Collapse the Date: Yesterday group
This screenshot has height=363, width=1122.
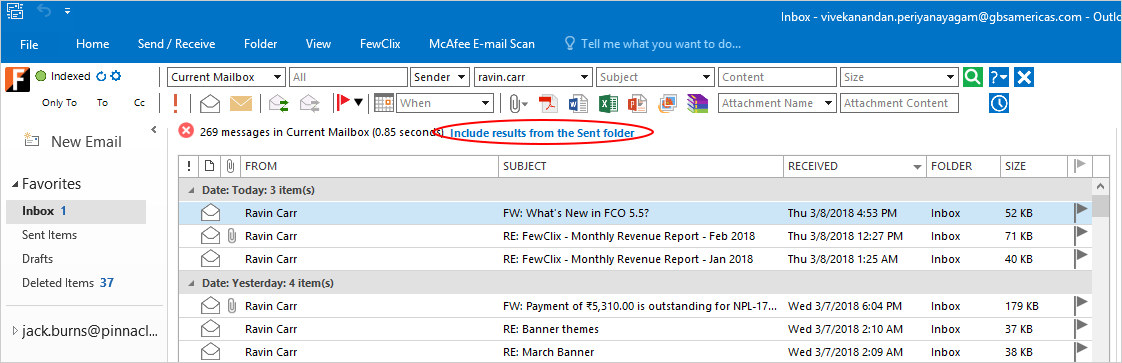[190, 284]
